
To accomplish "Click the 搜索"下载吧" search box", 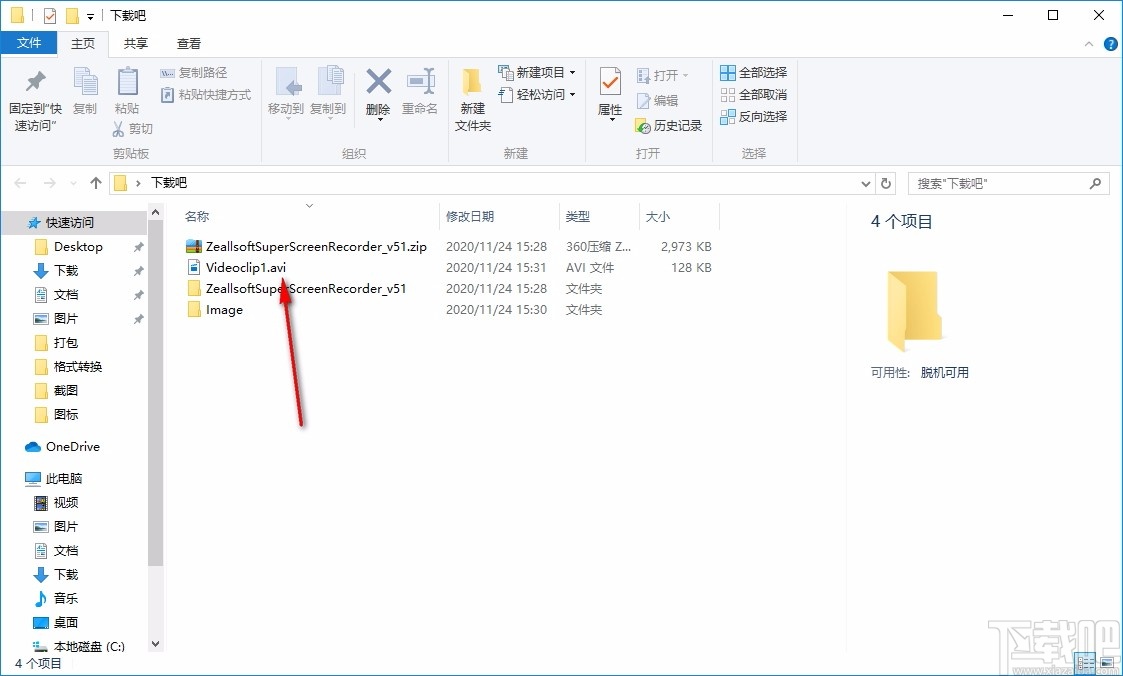I will (1000, 183).
